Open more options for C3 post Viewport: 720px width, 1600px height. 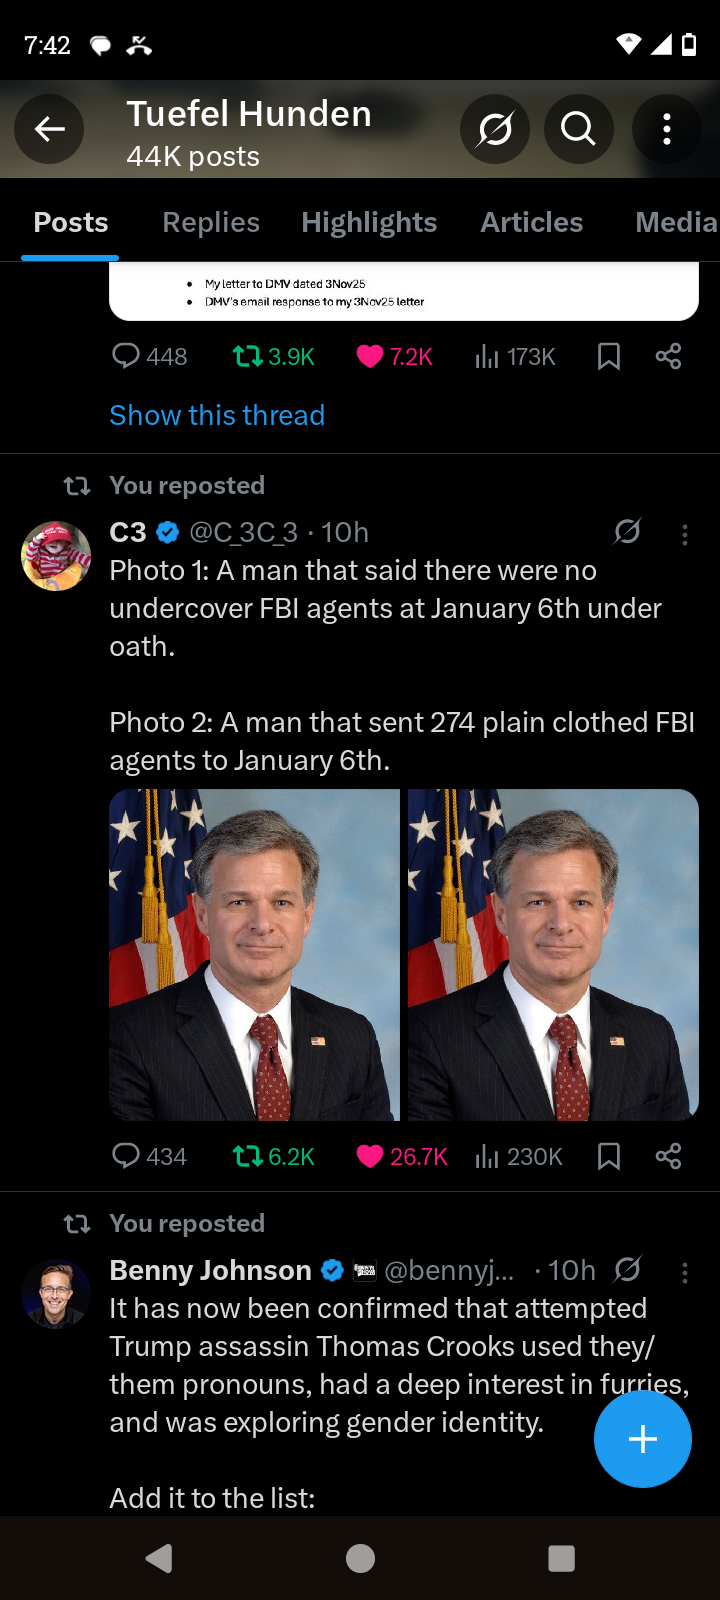point(685,535)
